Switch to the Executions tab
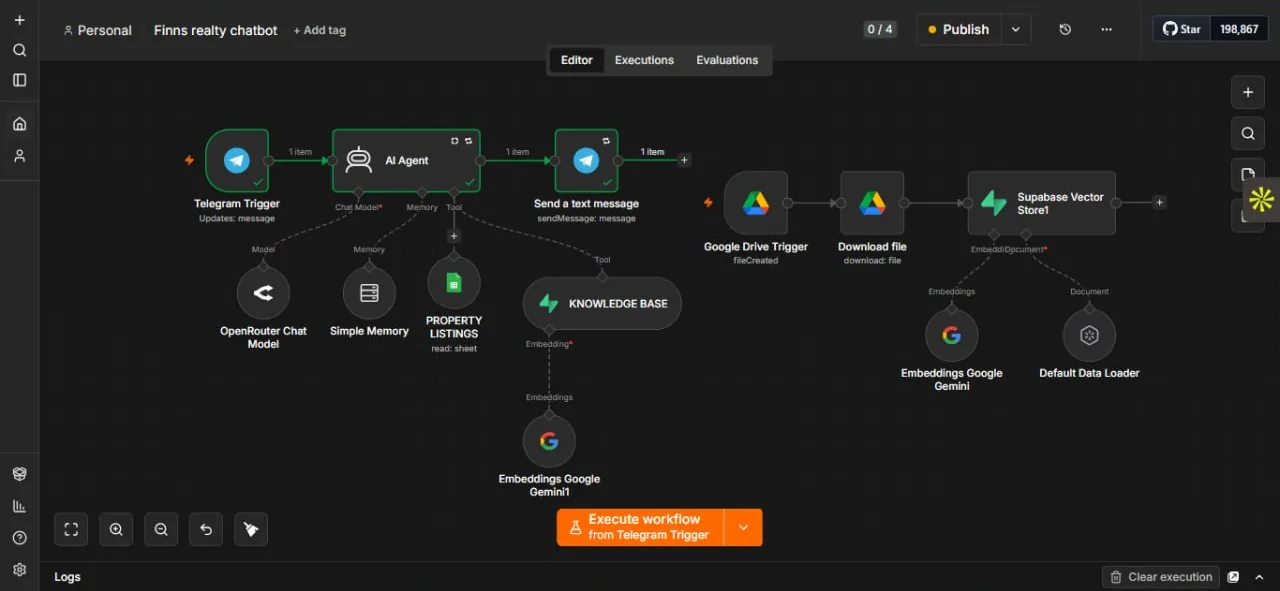The width and height of the screenshot is (1280, 591). (644, 60)
